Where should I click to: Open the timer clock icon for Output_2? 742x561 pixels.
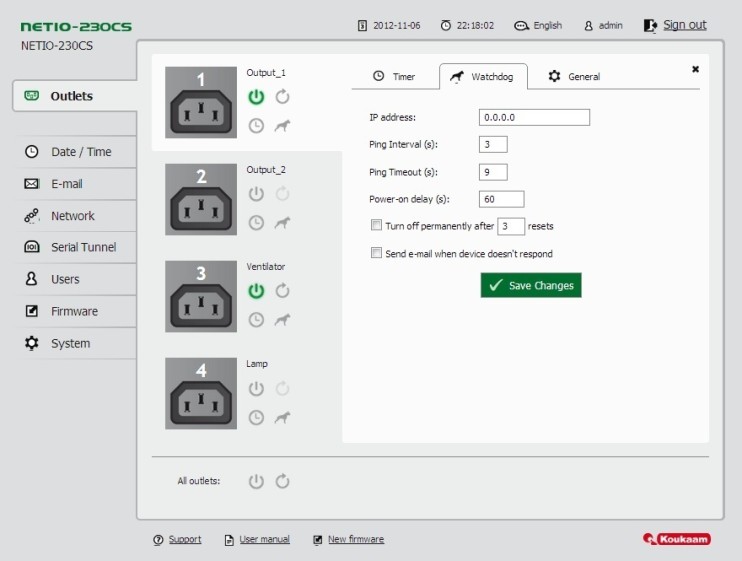(256, 222)
